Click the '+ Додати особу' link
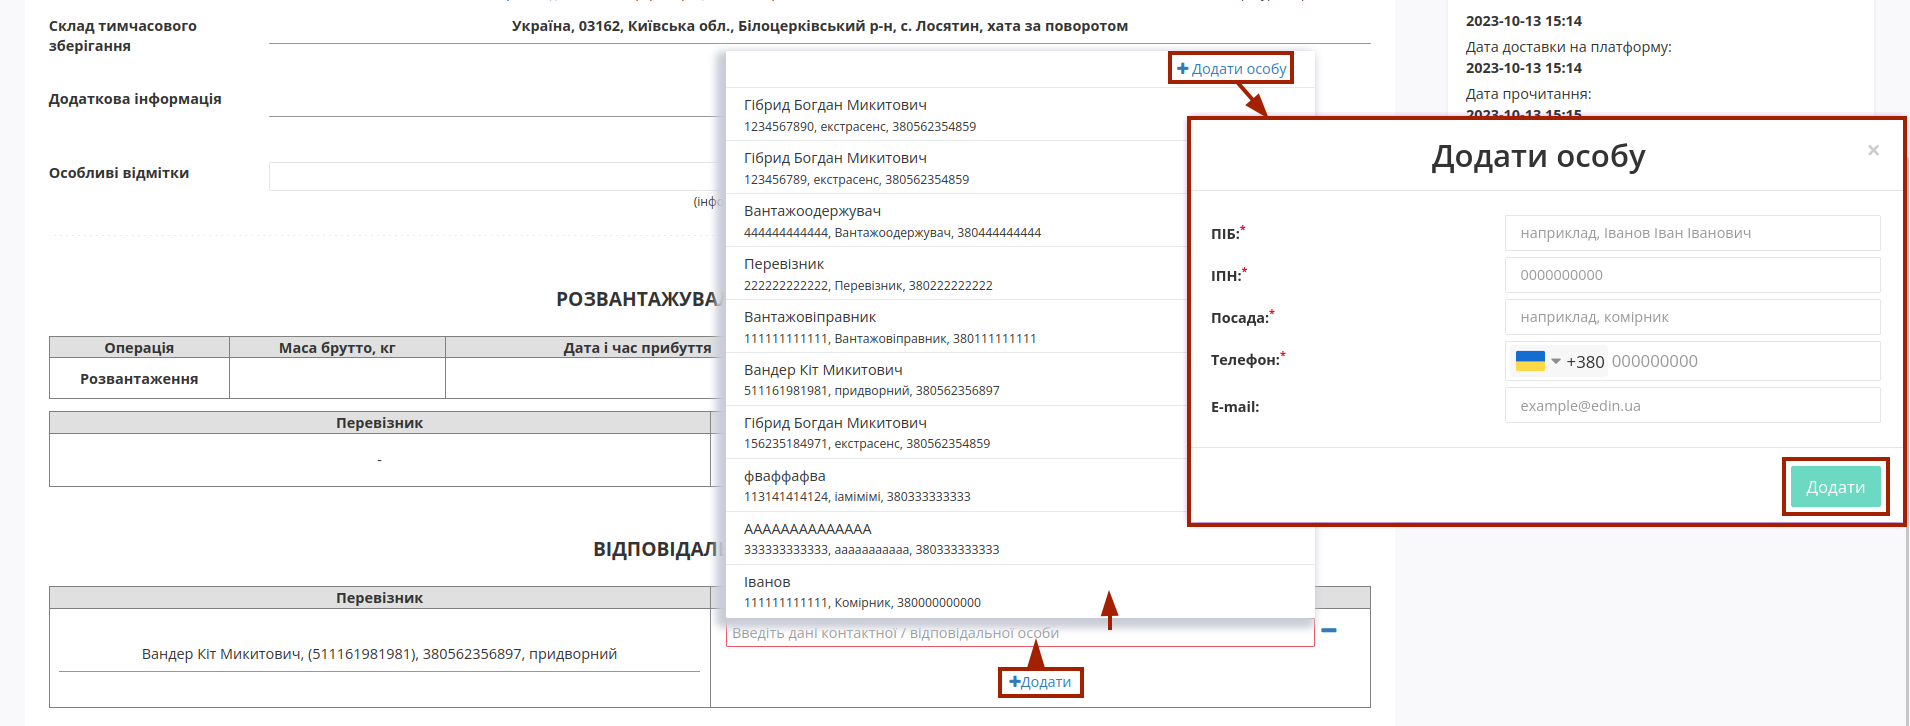1910x726 pixels. click(x=1231, y=69)
